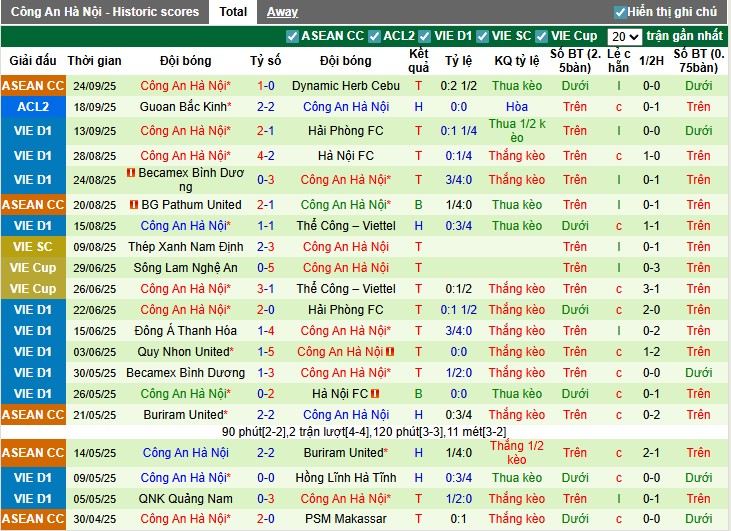Select the Đông Á Thanh Hóa team name
731x531 pixels.
click(186, 331)
